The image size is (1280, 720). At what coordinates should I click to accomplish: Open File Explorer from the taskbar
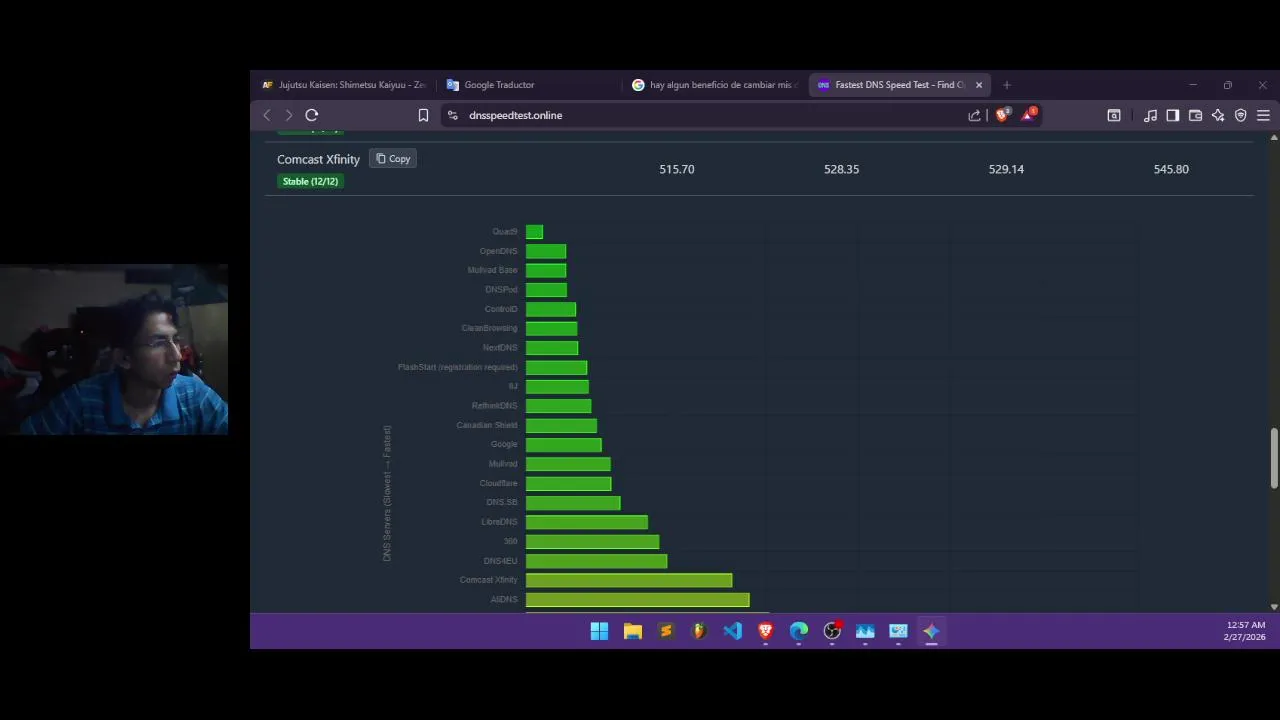tap(633, 631)
